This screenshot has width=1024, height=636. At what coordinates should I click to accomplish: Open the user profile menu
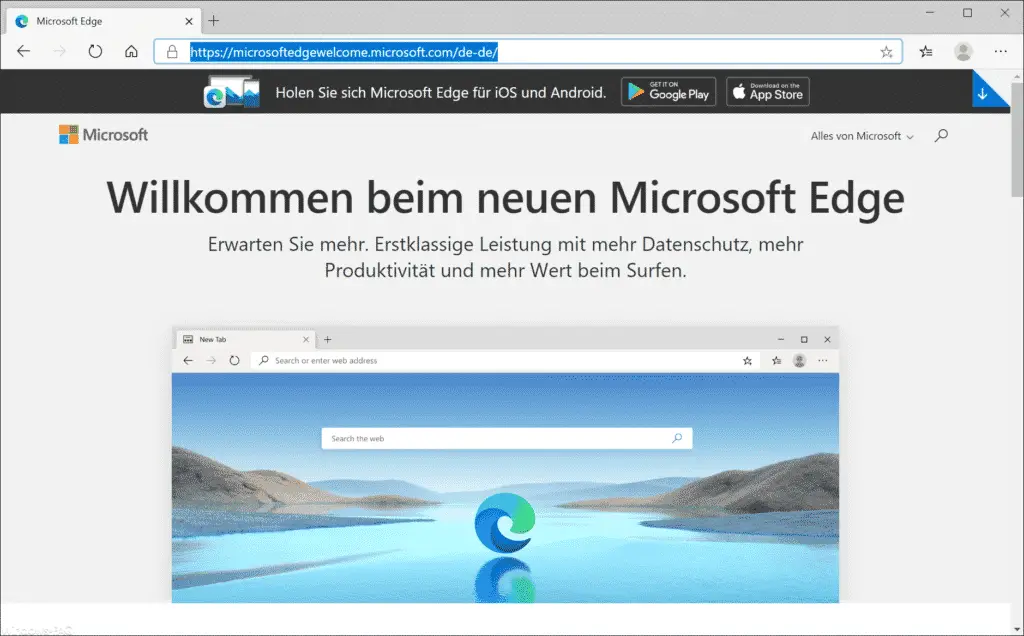[x=963, y=52]
